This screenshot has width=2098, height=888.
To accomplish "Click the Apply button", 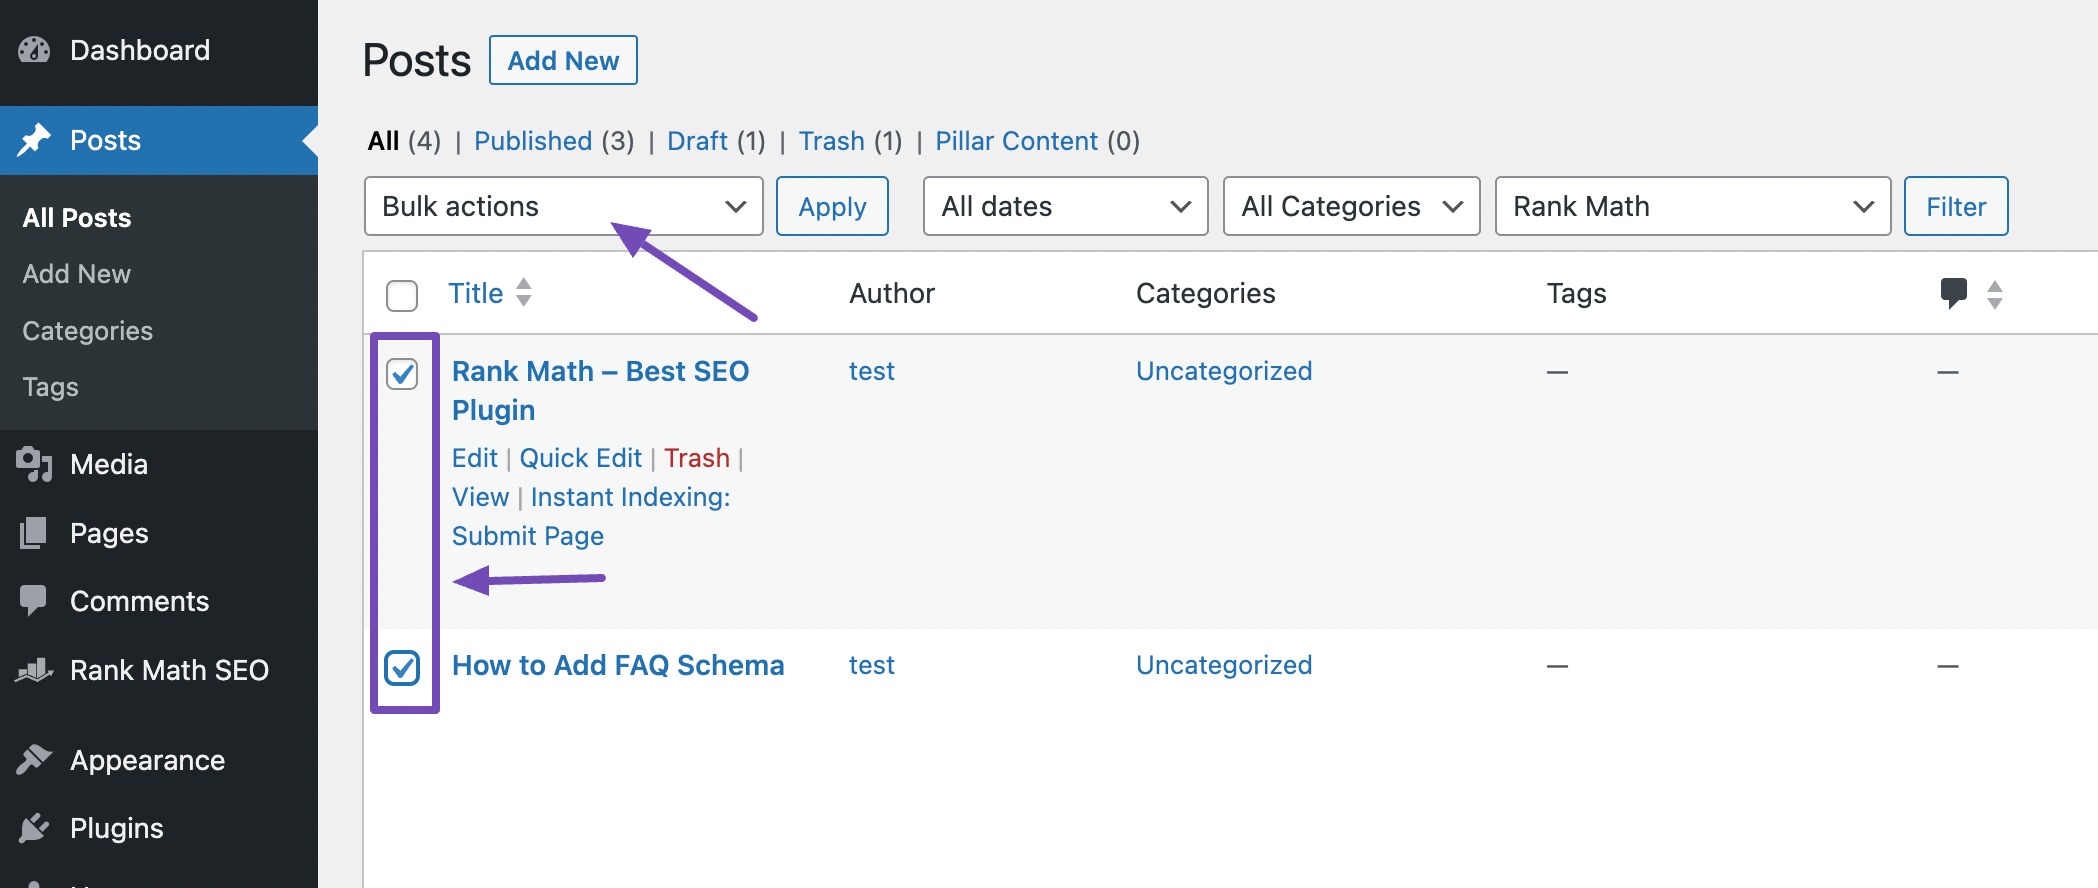I will click(x=832, y=206).
